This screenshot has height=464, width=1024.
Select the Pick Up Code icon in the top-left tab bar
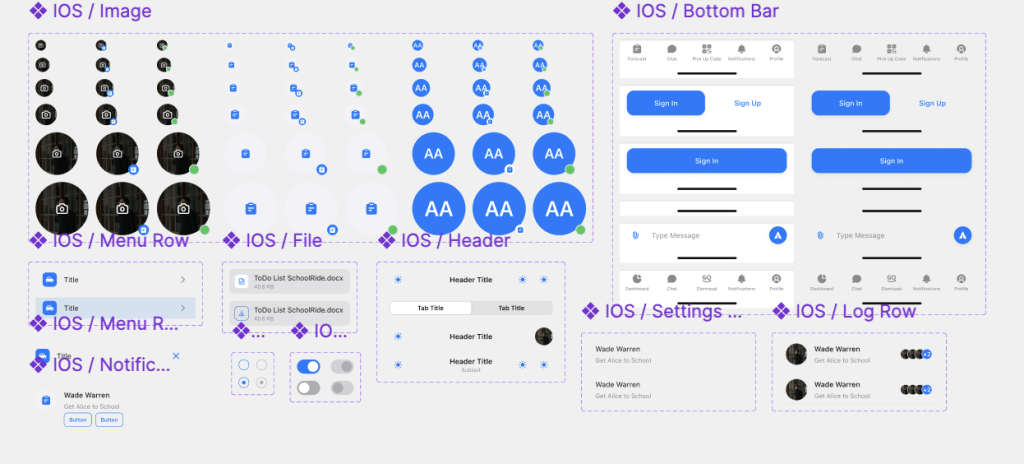706,49
